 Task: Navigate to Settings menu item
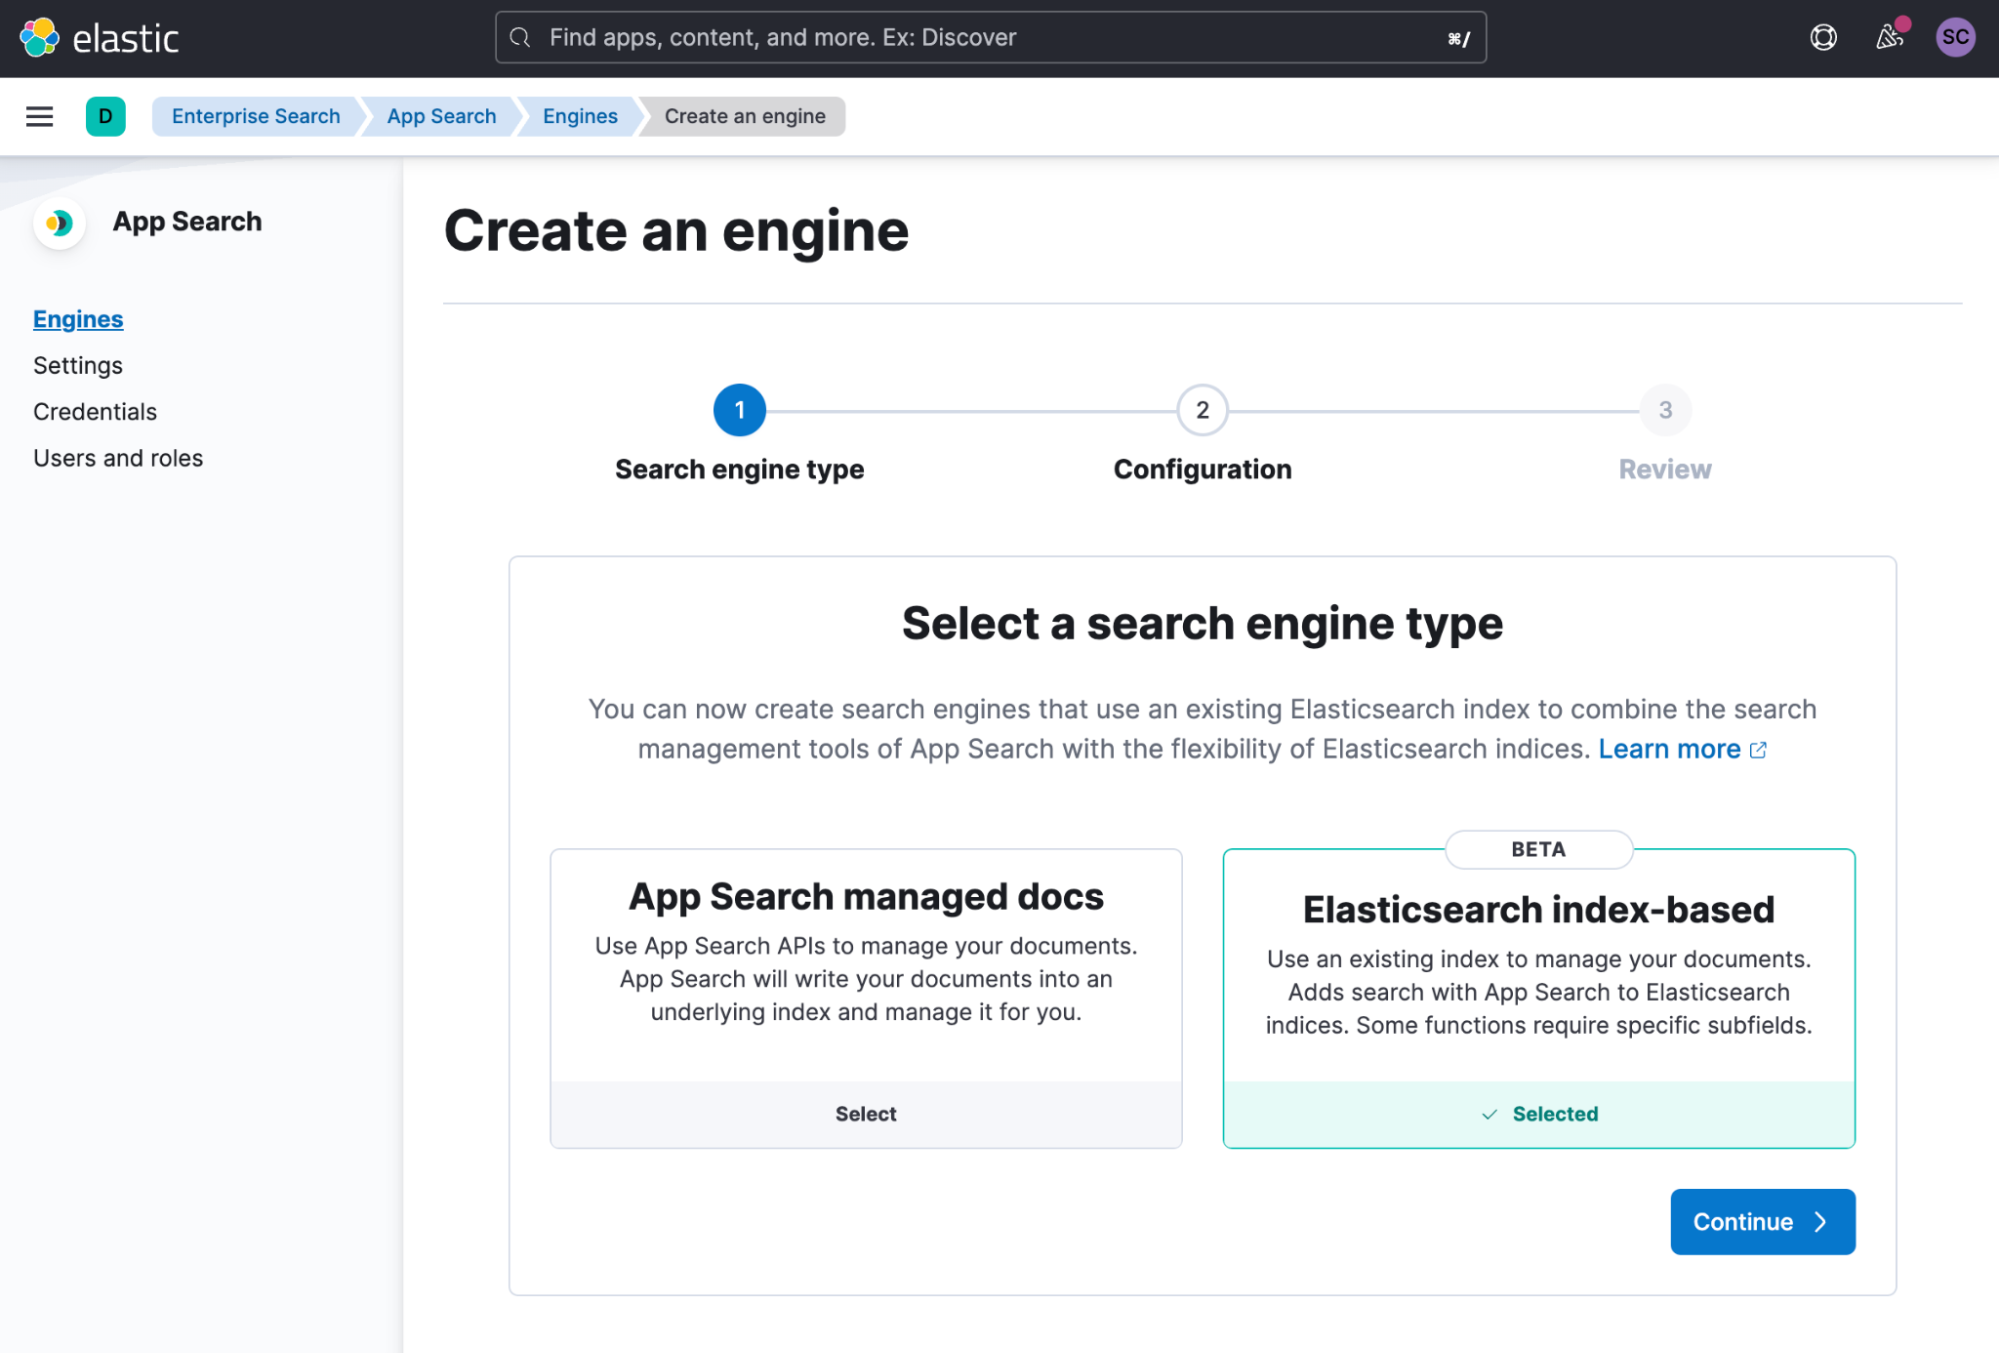(79, 364)
